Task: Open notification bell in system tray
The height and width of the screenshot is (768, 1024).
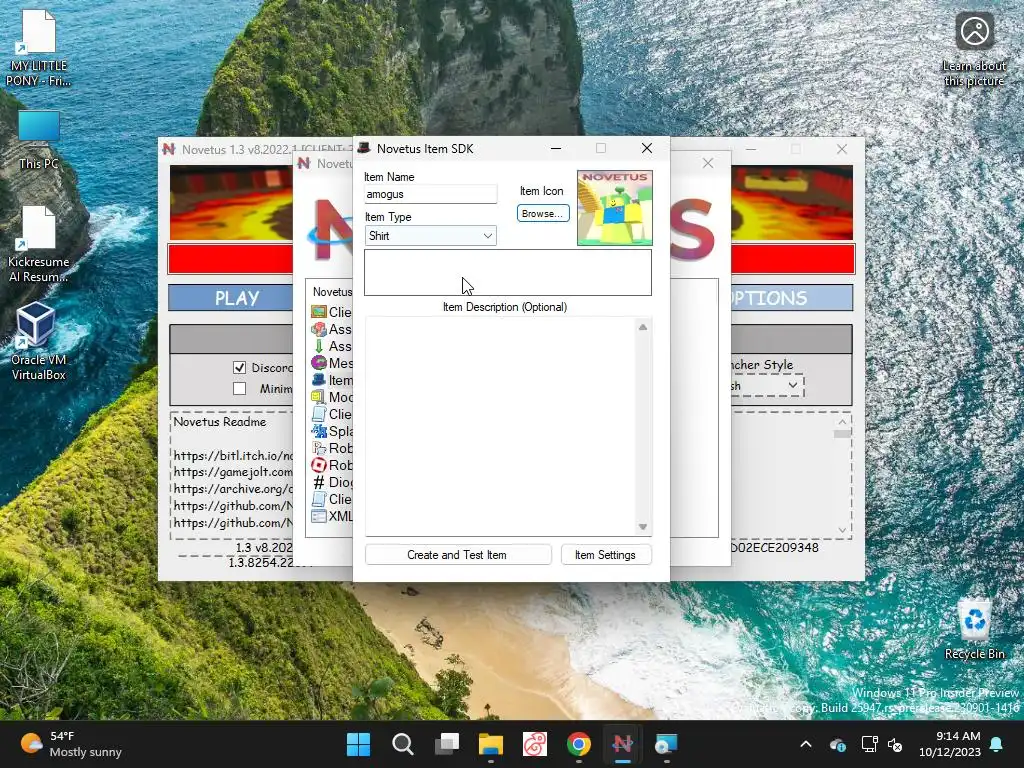Action: (x=997, y=744)
